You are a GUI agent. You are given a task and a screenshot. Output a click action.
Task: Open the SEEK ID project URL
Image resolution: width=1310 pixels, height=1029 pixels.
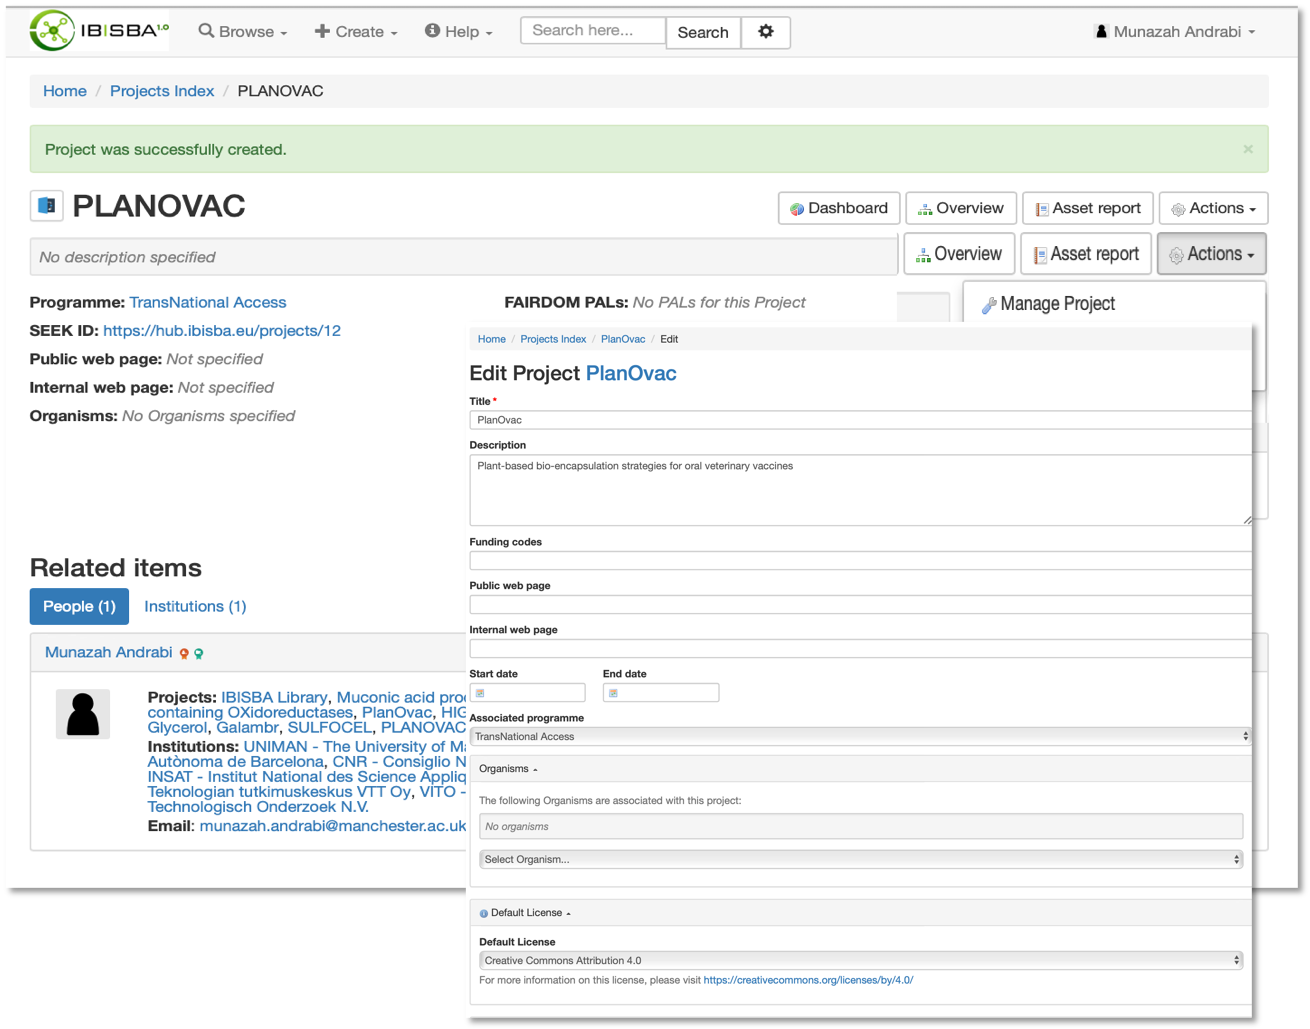[222, 331]
